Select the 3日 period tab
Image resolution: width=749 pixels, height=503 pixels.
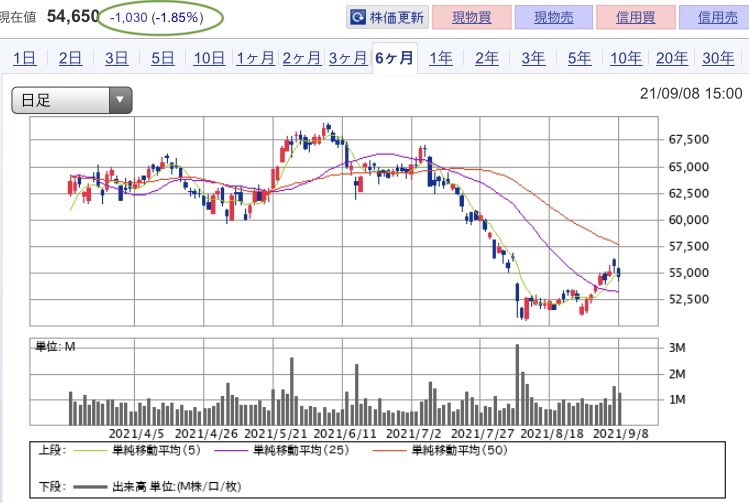pos(117,58)
